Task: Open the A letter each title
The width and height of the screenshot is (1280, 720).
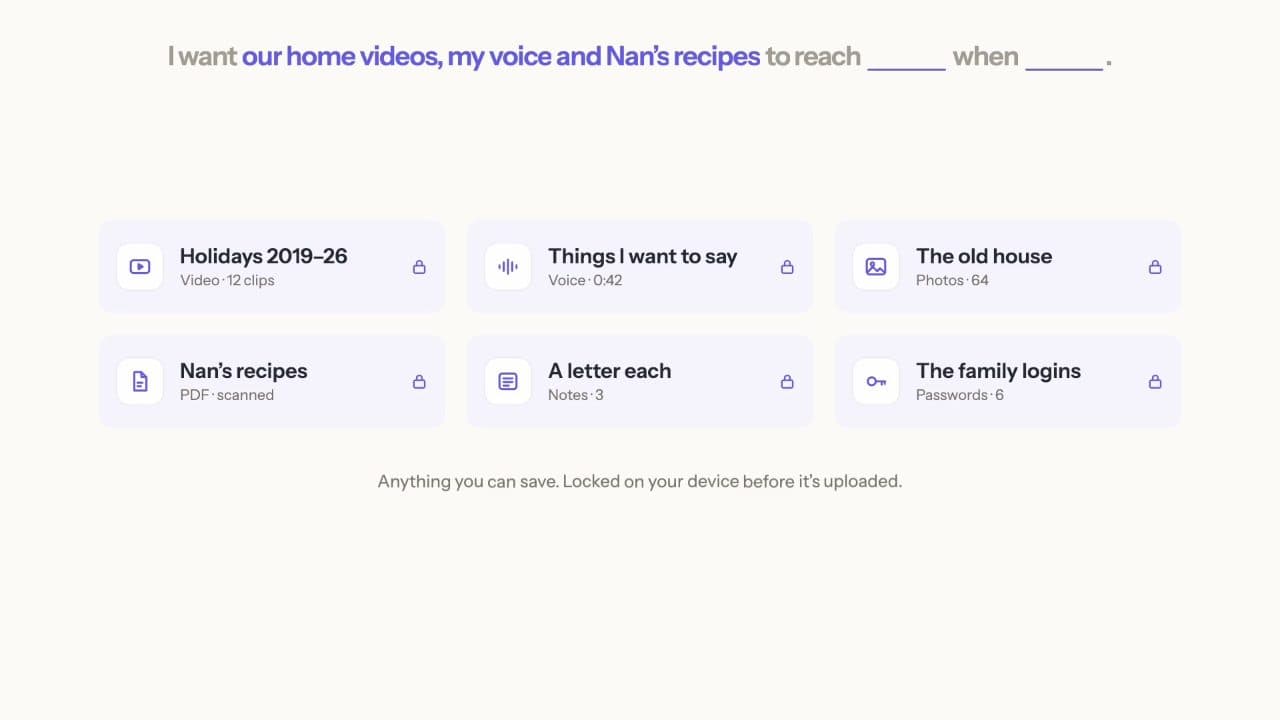Action: click(x=610, y=371)
